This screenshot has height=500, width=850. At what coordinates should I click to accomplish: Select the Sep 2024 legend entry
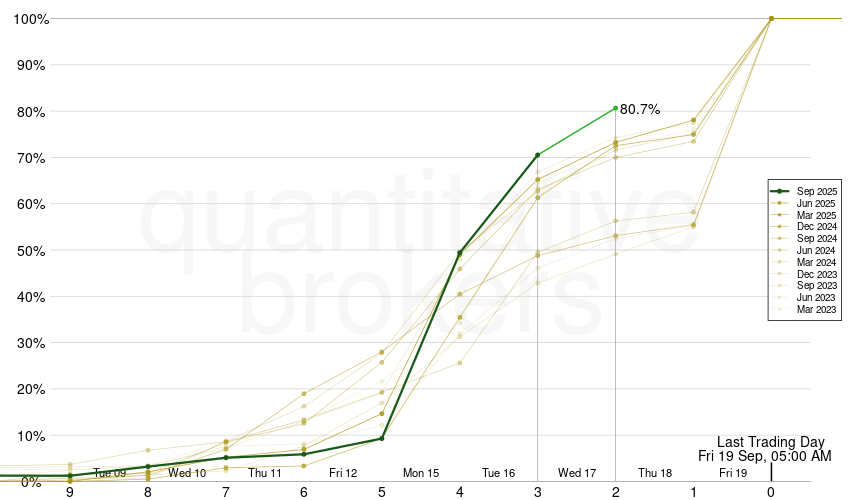point(816,239)
